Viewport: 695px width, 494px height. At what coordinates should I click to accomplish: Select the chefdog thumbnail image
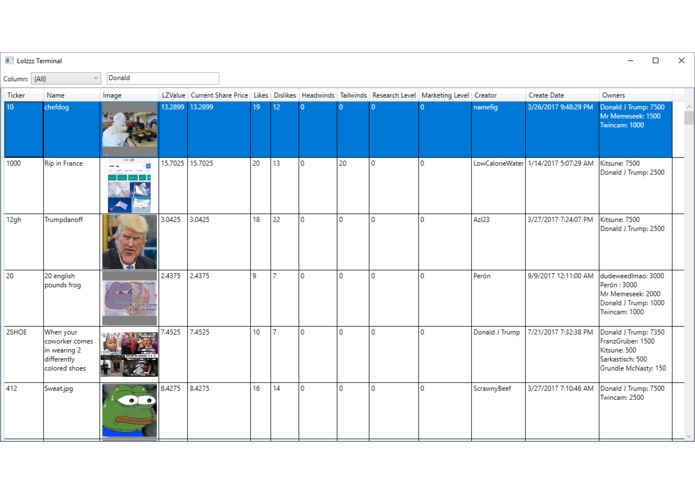coord(129,129)
